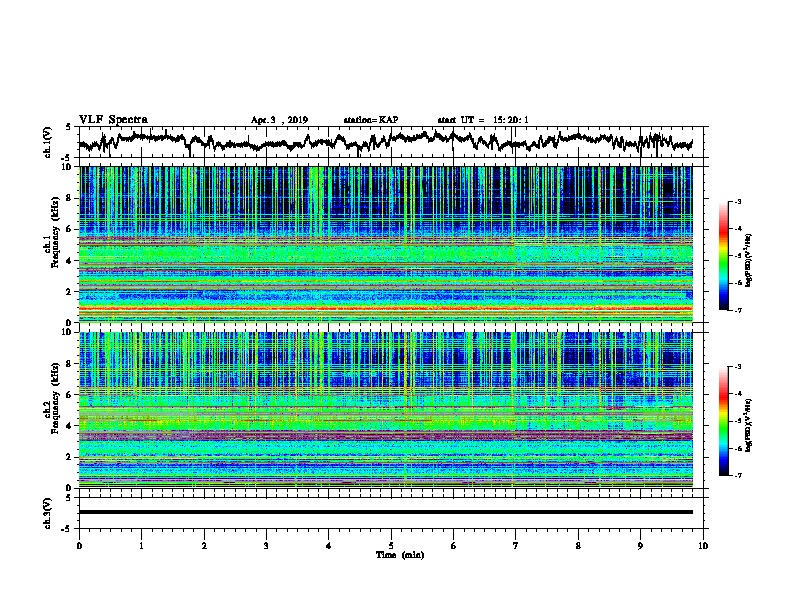
Task: Click the "station=KAP" header text
Action: pos(371,120)
